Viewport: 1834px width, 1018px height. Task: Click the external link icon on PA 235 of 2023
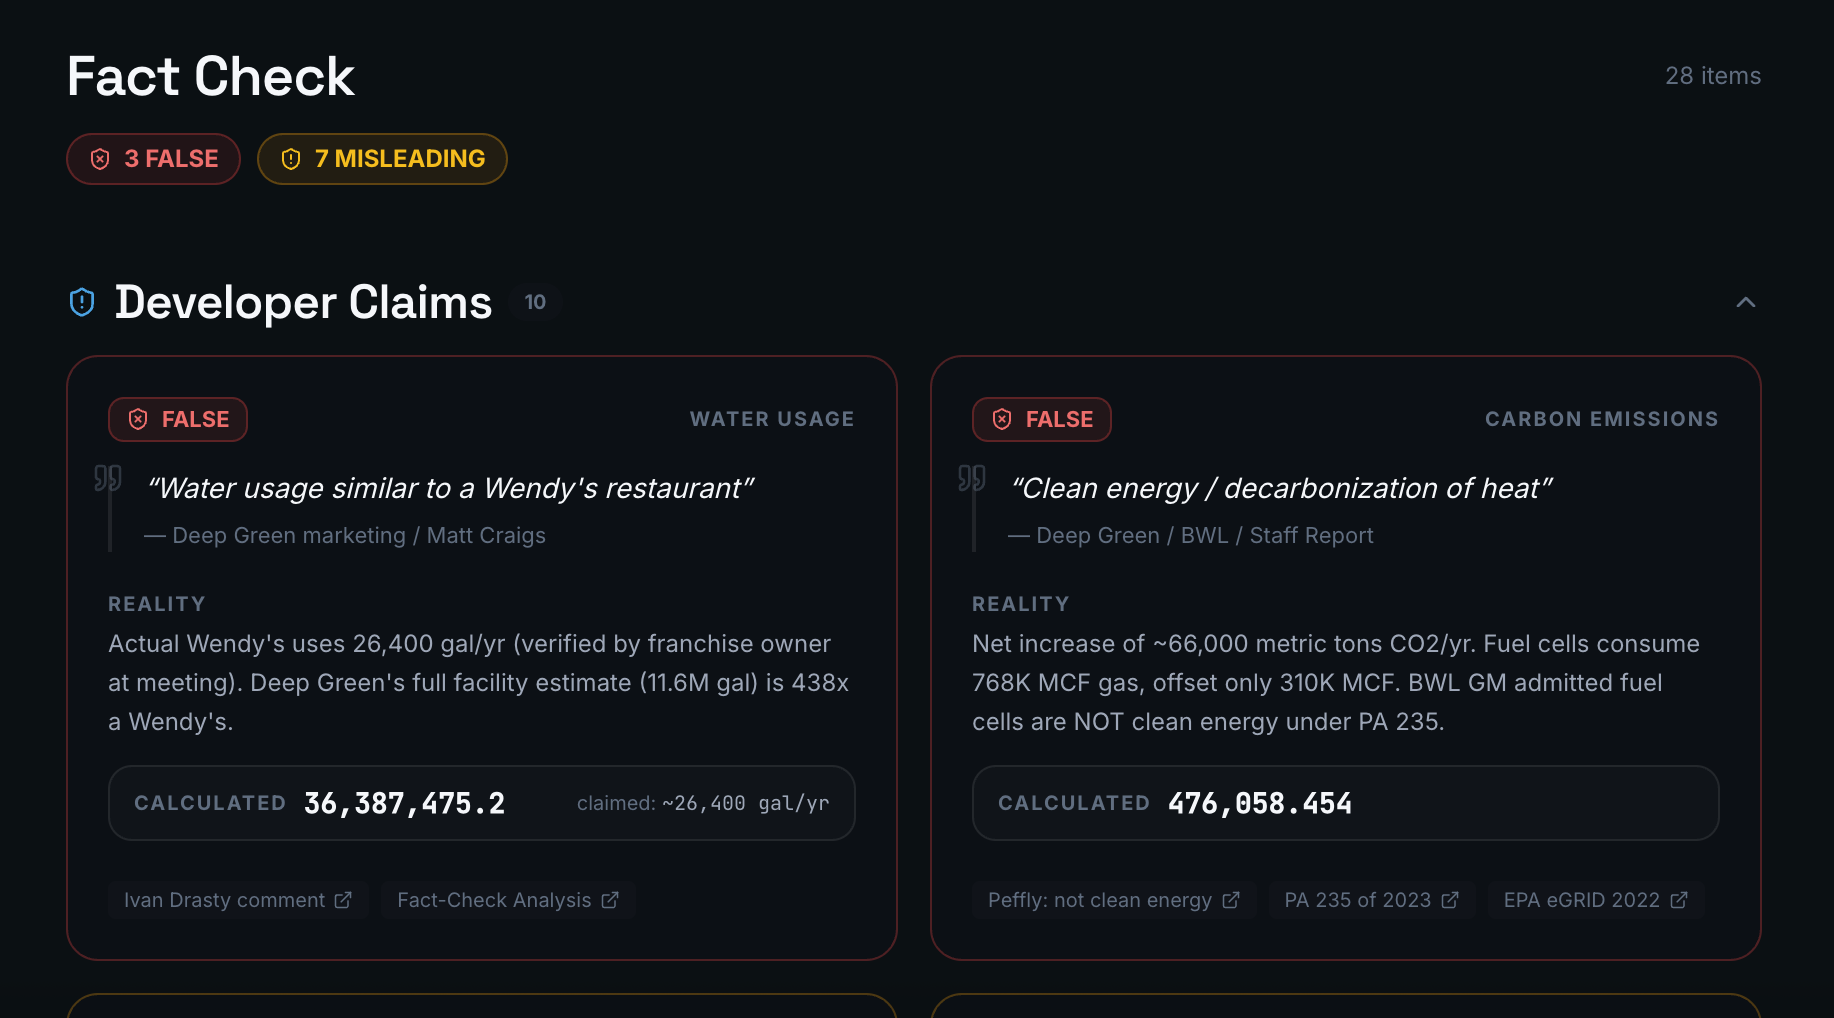pyautogui.click(x=1452, y=899)
